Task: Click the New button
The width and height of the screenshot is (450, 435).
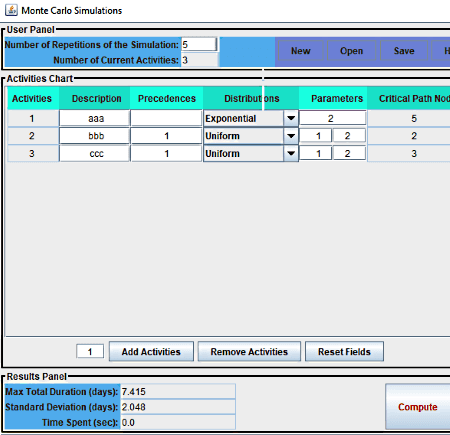Action: point(301,51)
